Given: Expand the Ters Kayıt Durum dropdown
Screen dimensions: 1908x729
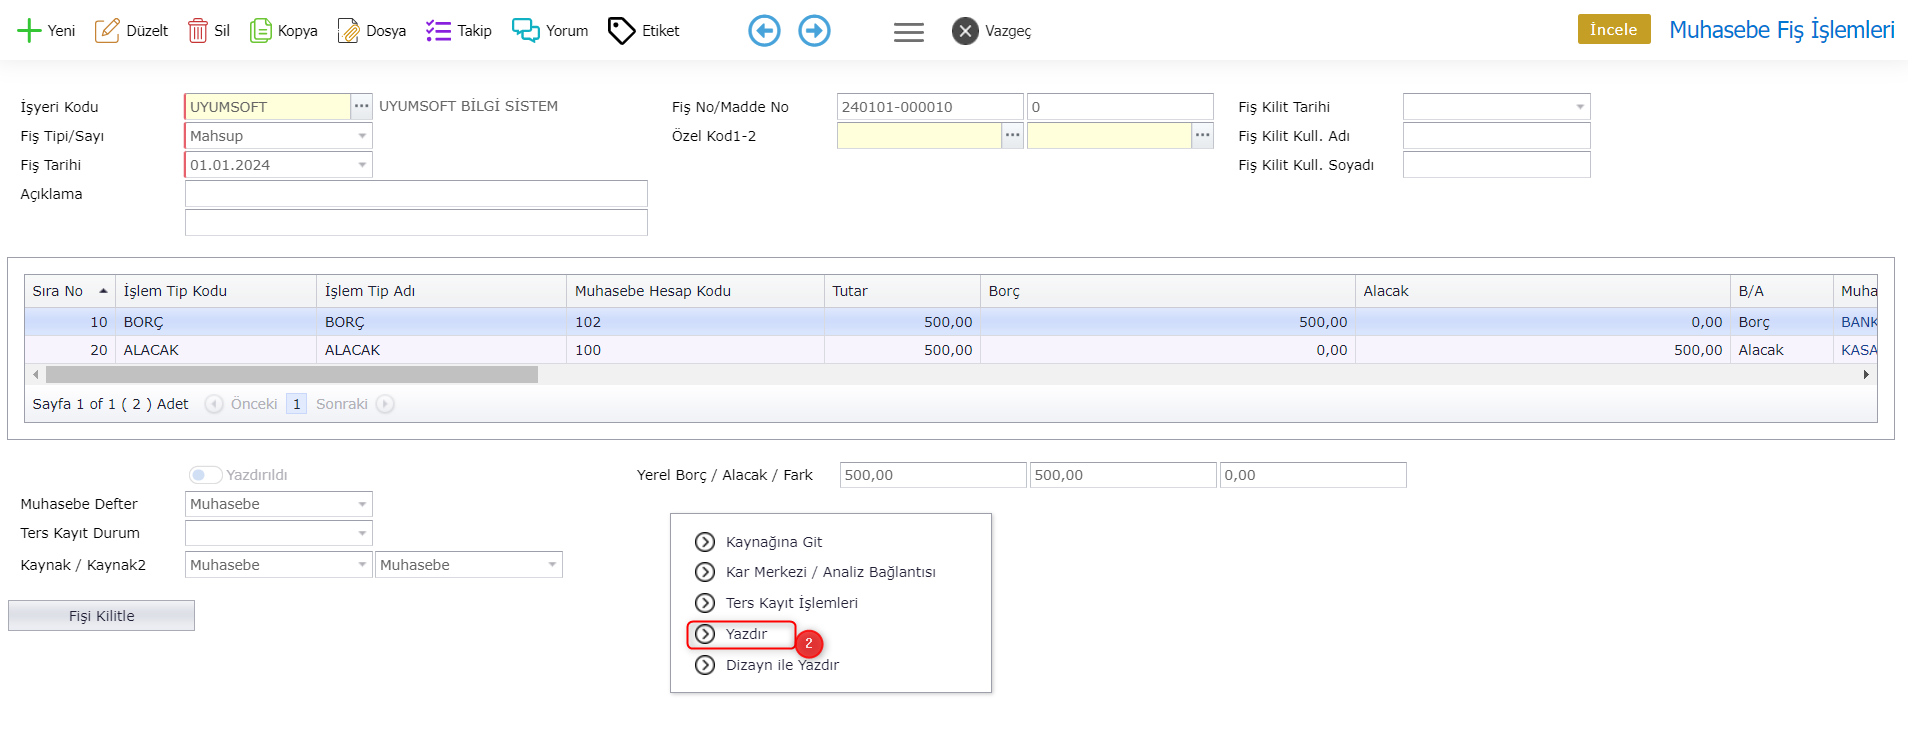Looking at the screenshot, I should click(362, 533).
